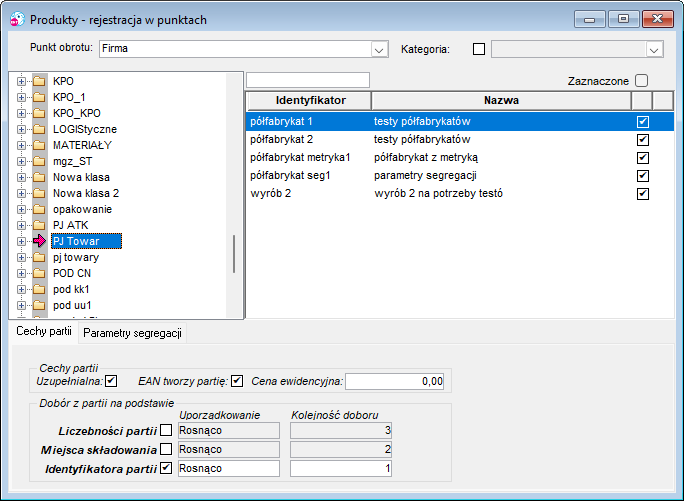Expand the pj towary tree node
This screenshot has width=685, height=501.
tap(21, 257)
